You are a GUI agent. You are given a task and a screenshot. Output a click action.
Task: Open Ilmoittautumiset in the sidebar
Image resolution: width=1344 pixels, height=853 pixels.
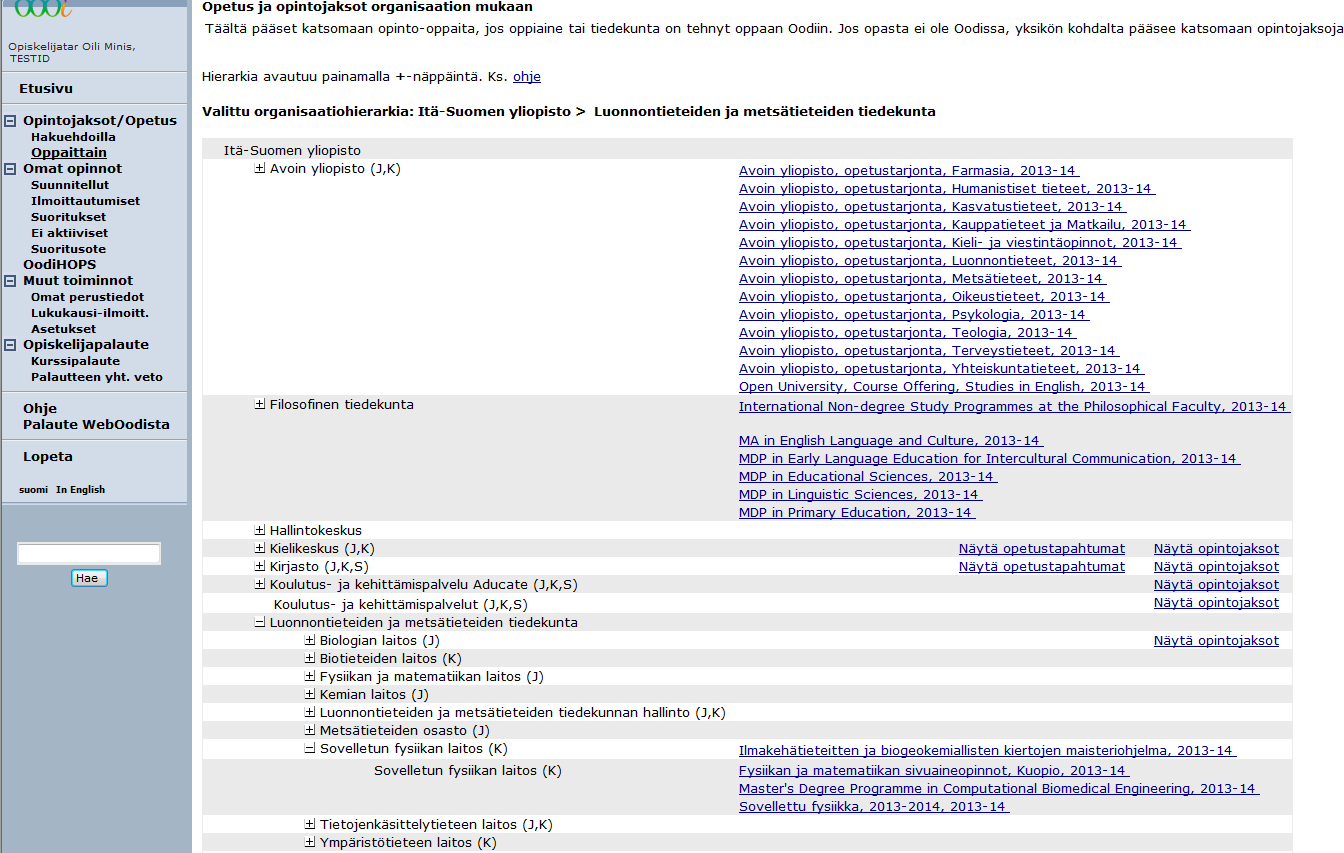(x=85, y=201)
